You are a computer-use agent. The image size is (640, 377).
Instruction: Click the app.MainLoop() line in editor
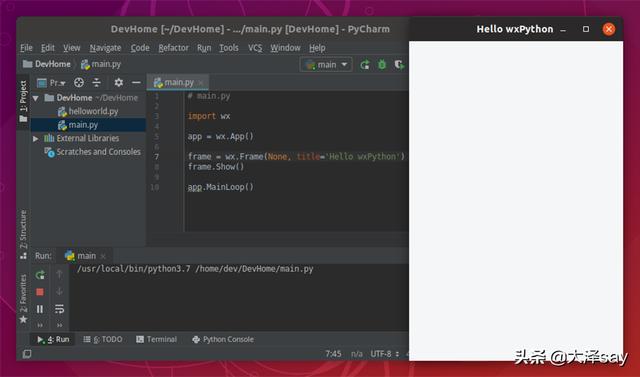(220, 187)
